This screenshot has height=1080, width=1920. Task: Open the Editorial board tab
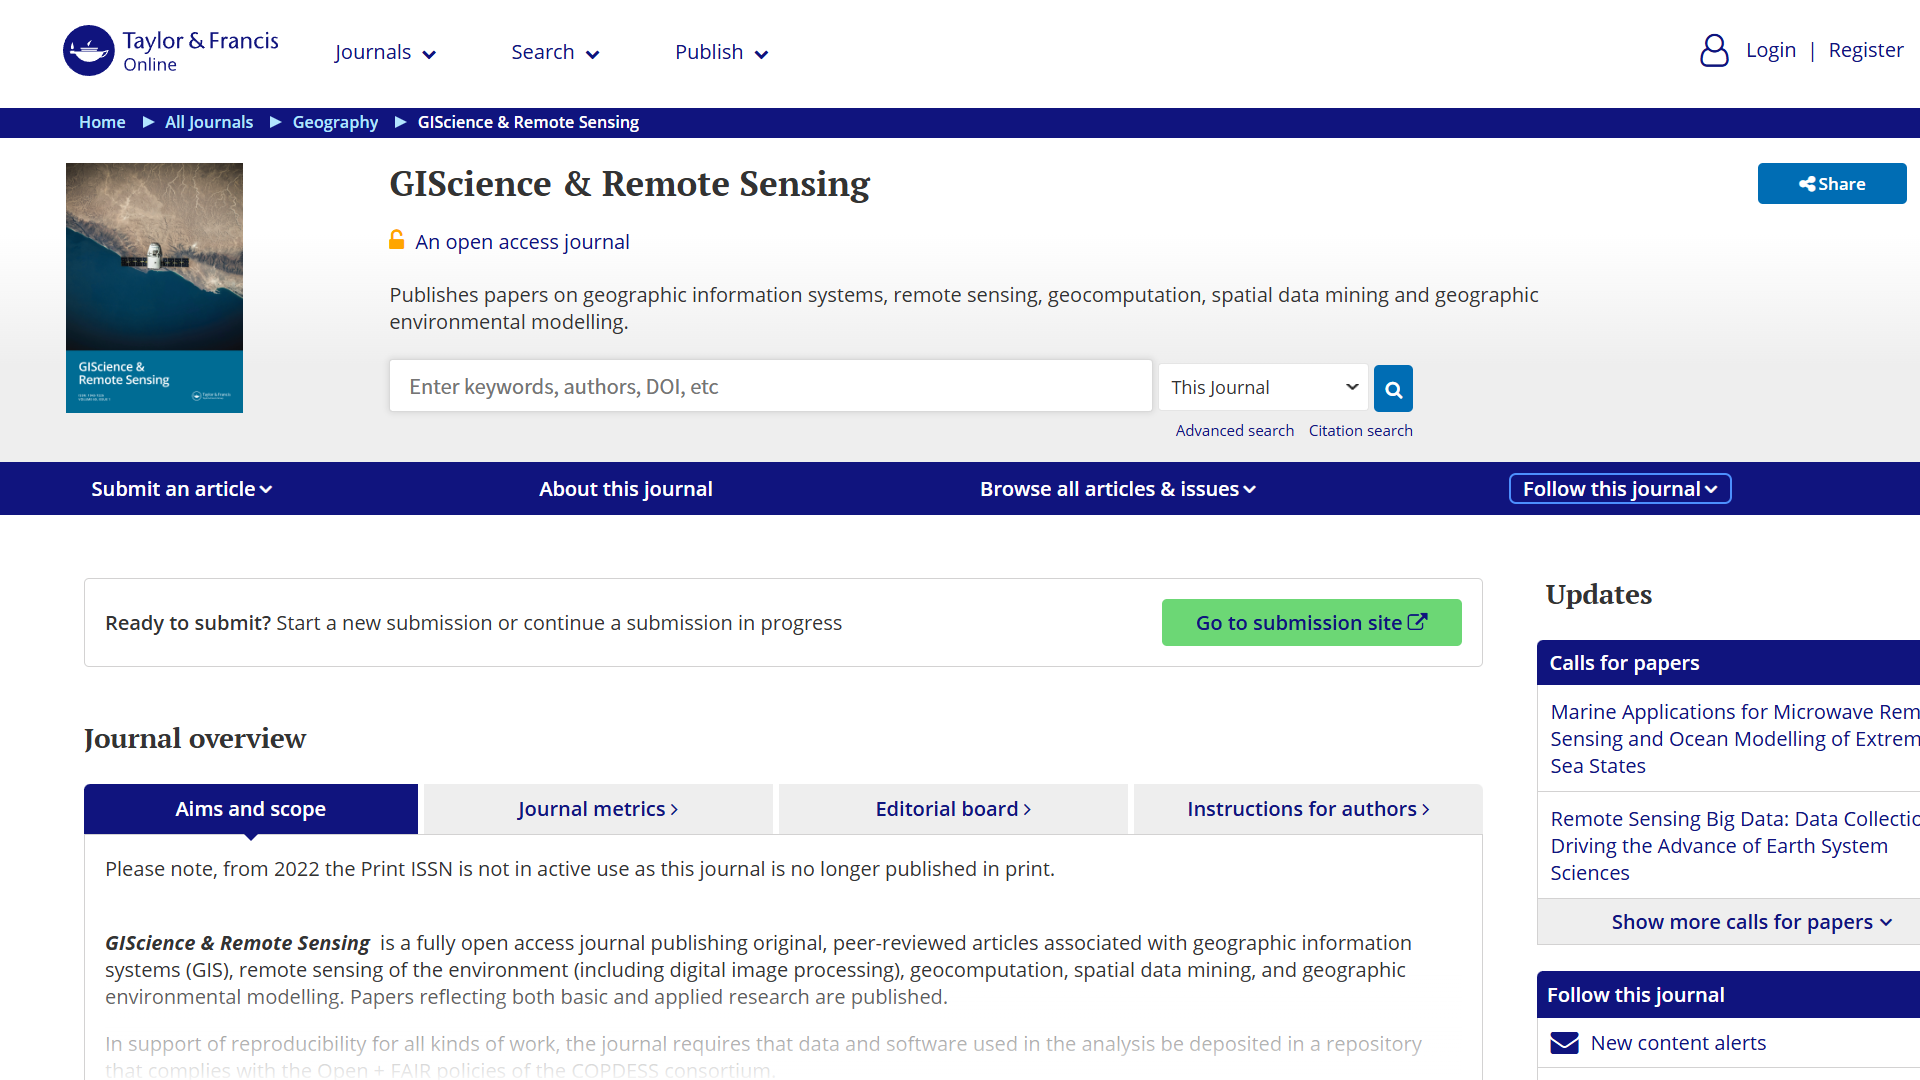pyautogui.click(x=953, y=809)
